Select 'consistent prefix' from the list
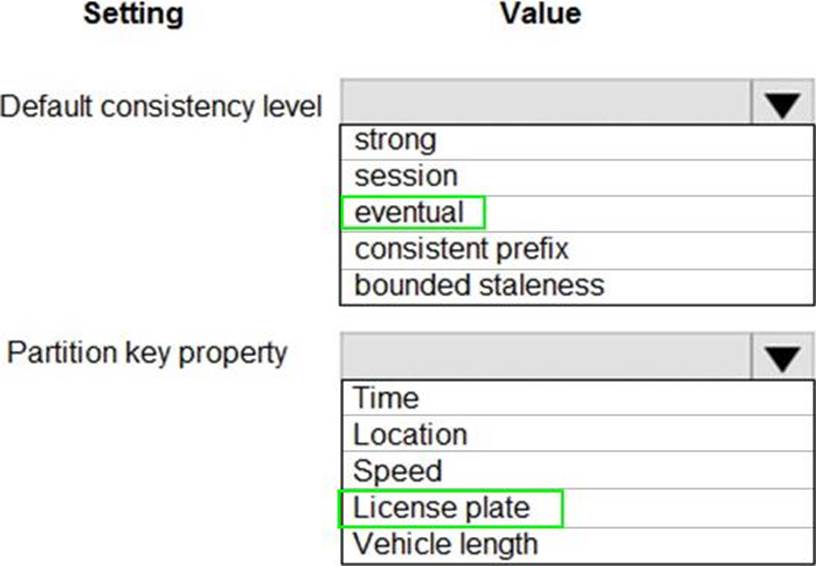816x566 pixels. click(461, 248)
